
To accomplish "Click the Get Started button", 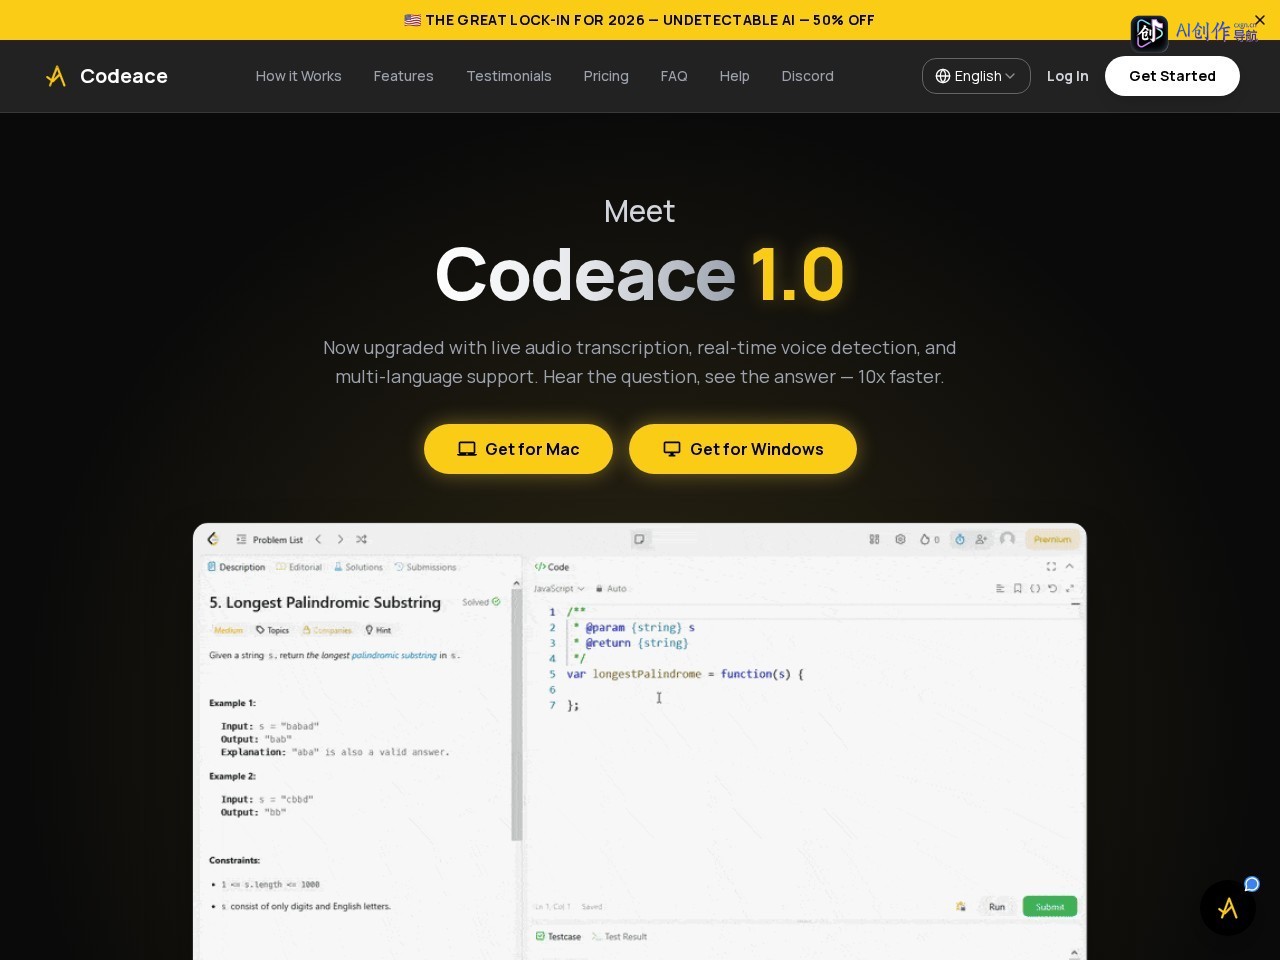I will point(1172,76).
